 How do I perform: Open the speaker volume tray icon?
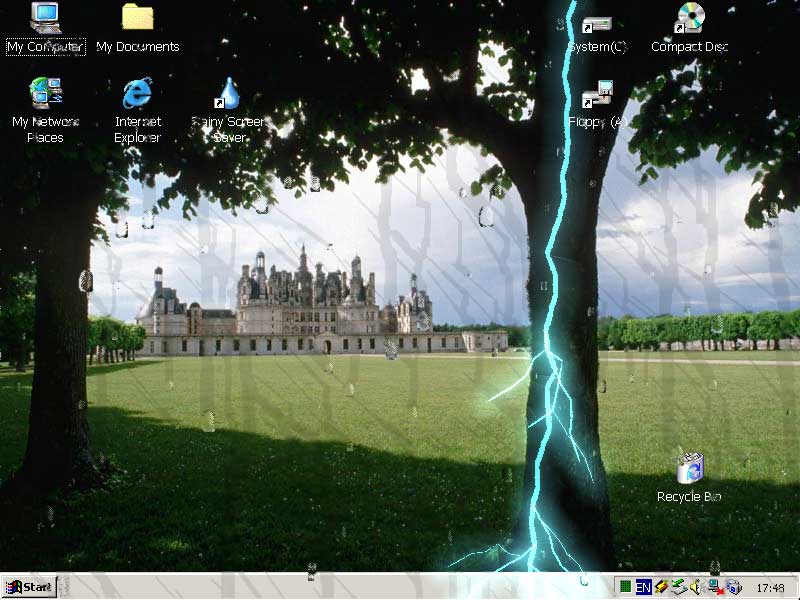click(696, 587)
